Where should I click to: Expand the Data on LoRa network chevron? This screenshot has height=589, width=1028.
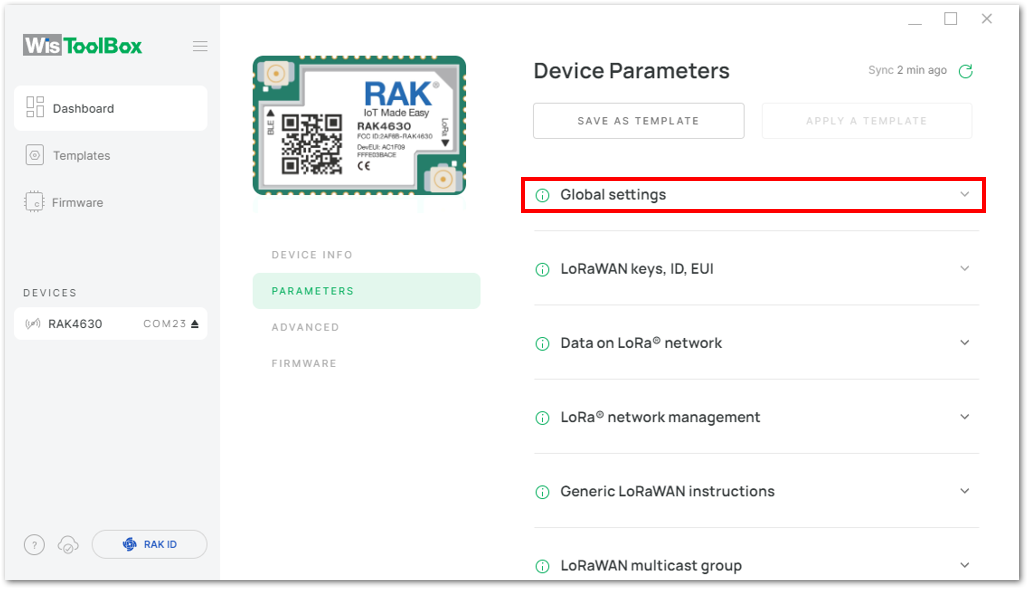point(964,342)
